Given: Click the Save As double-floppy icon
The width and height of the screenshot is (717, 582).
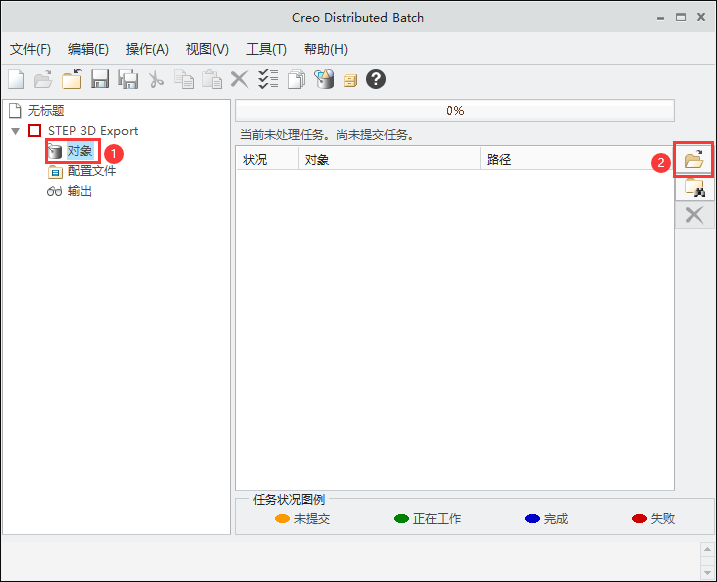Looking at the screenshot, I should (x=128, y=79).
